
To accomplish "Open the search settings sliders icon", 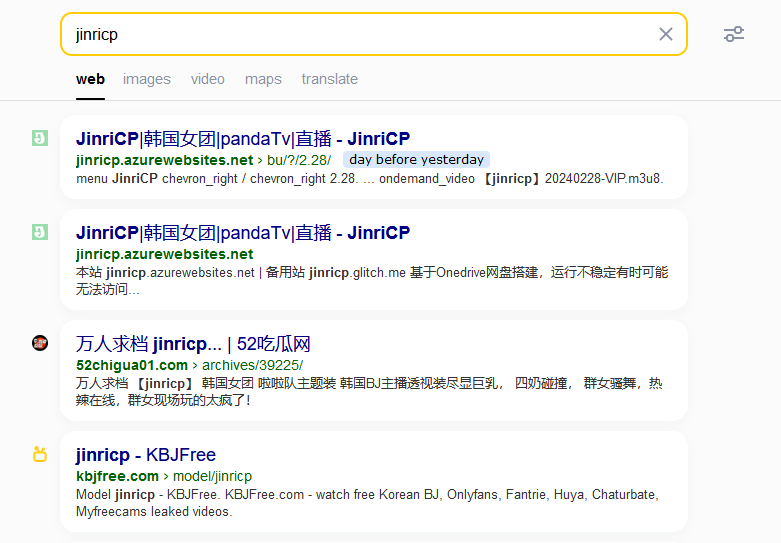I will (x=734, y=34).
